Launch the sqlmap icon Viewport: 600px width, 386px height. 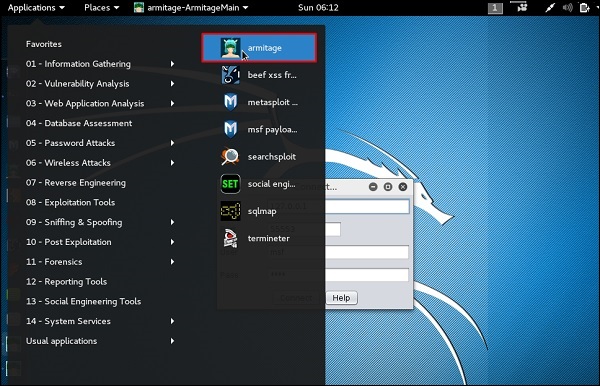(x=230, y=211)
